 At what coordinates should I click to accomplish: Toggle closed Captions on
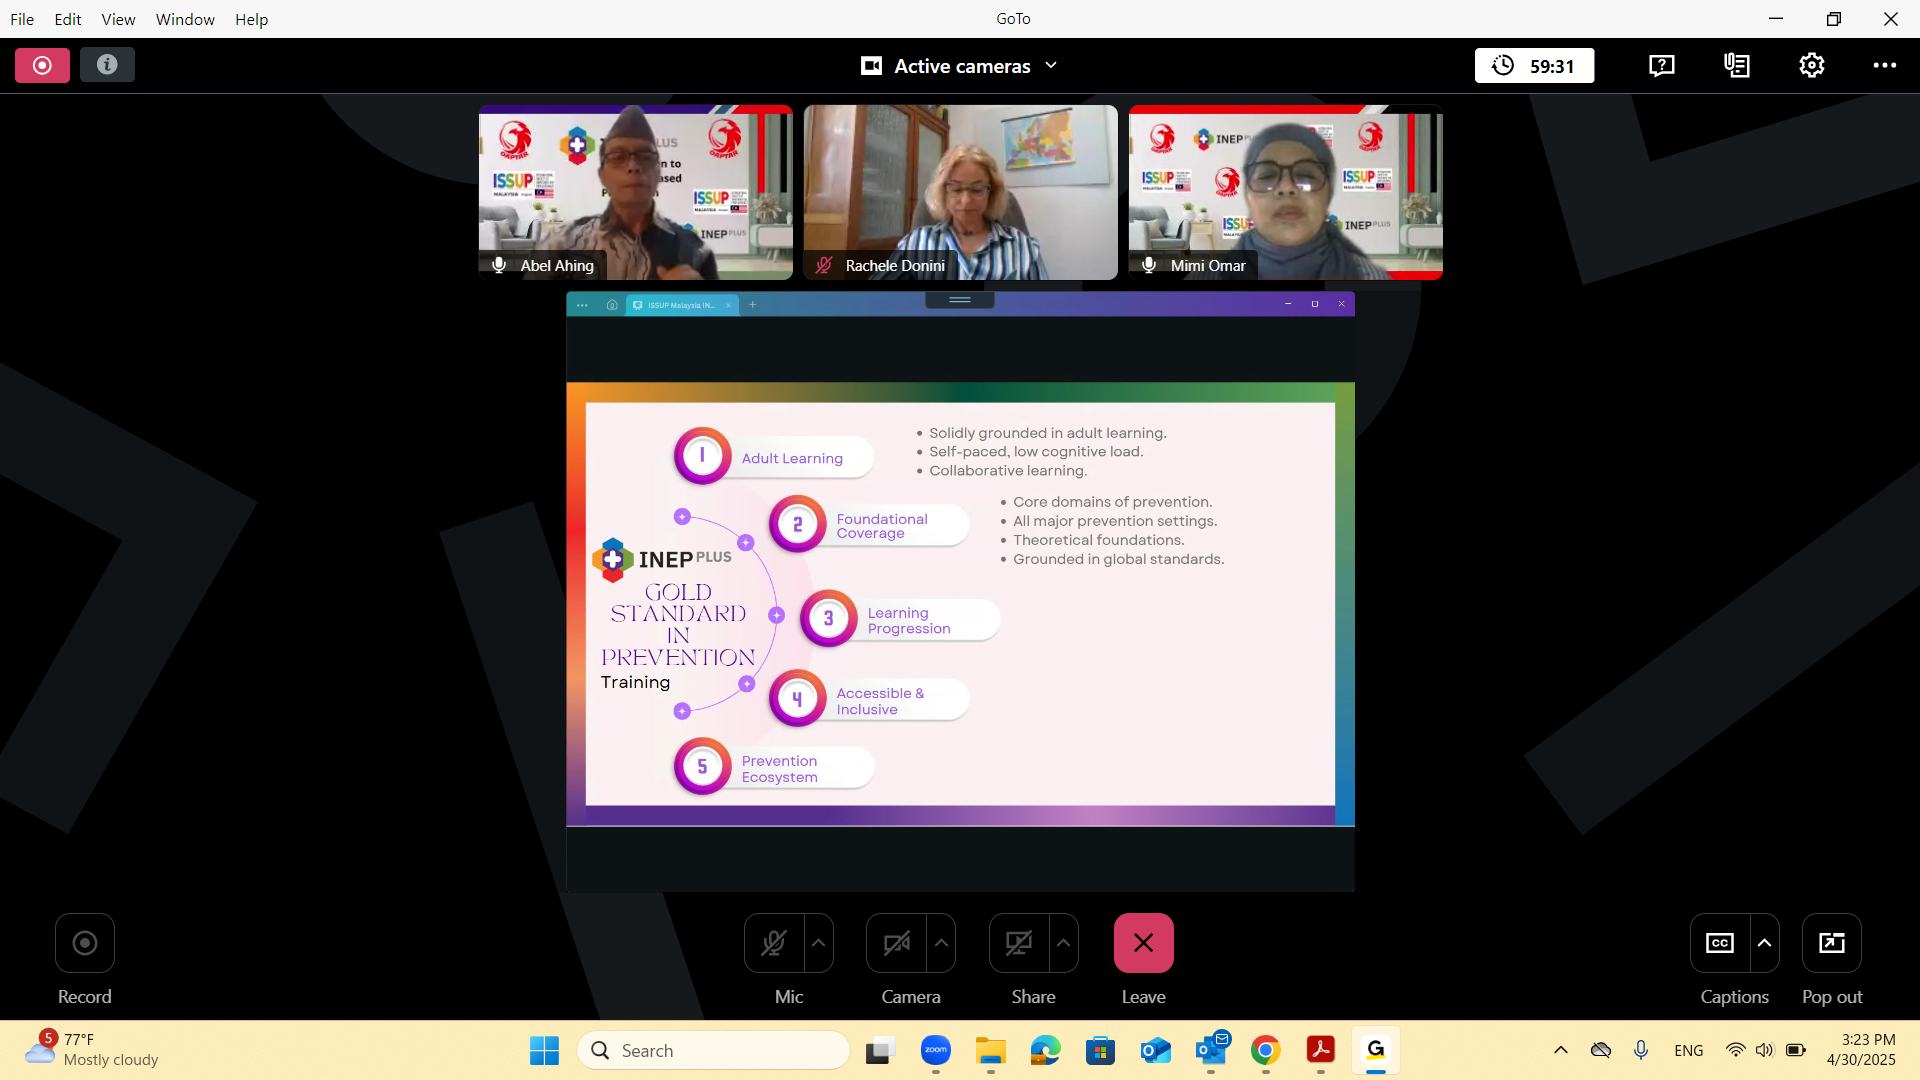click(x=1720, y=943)
